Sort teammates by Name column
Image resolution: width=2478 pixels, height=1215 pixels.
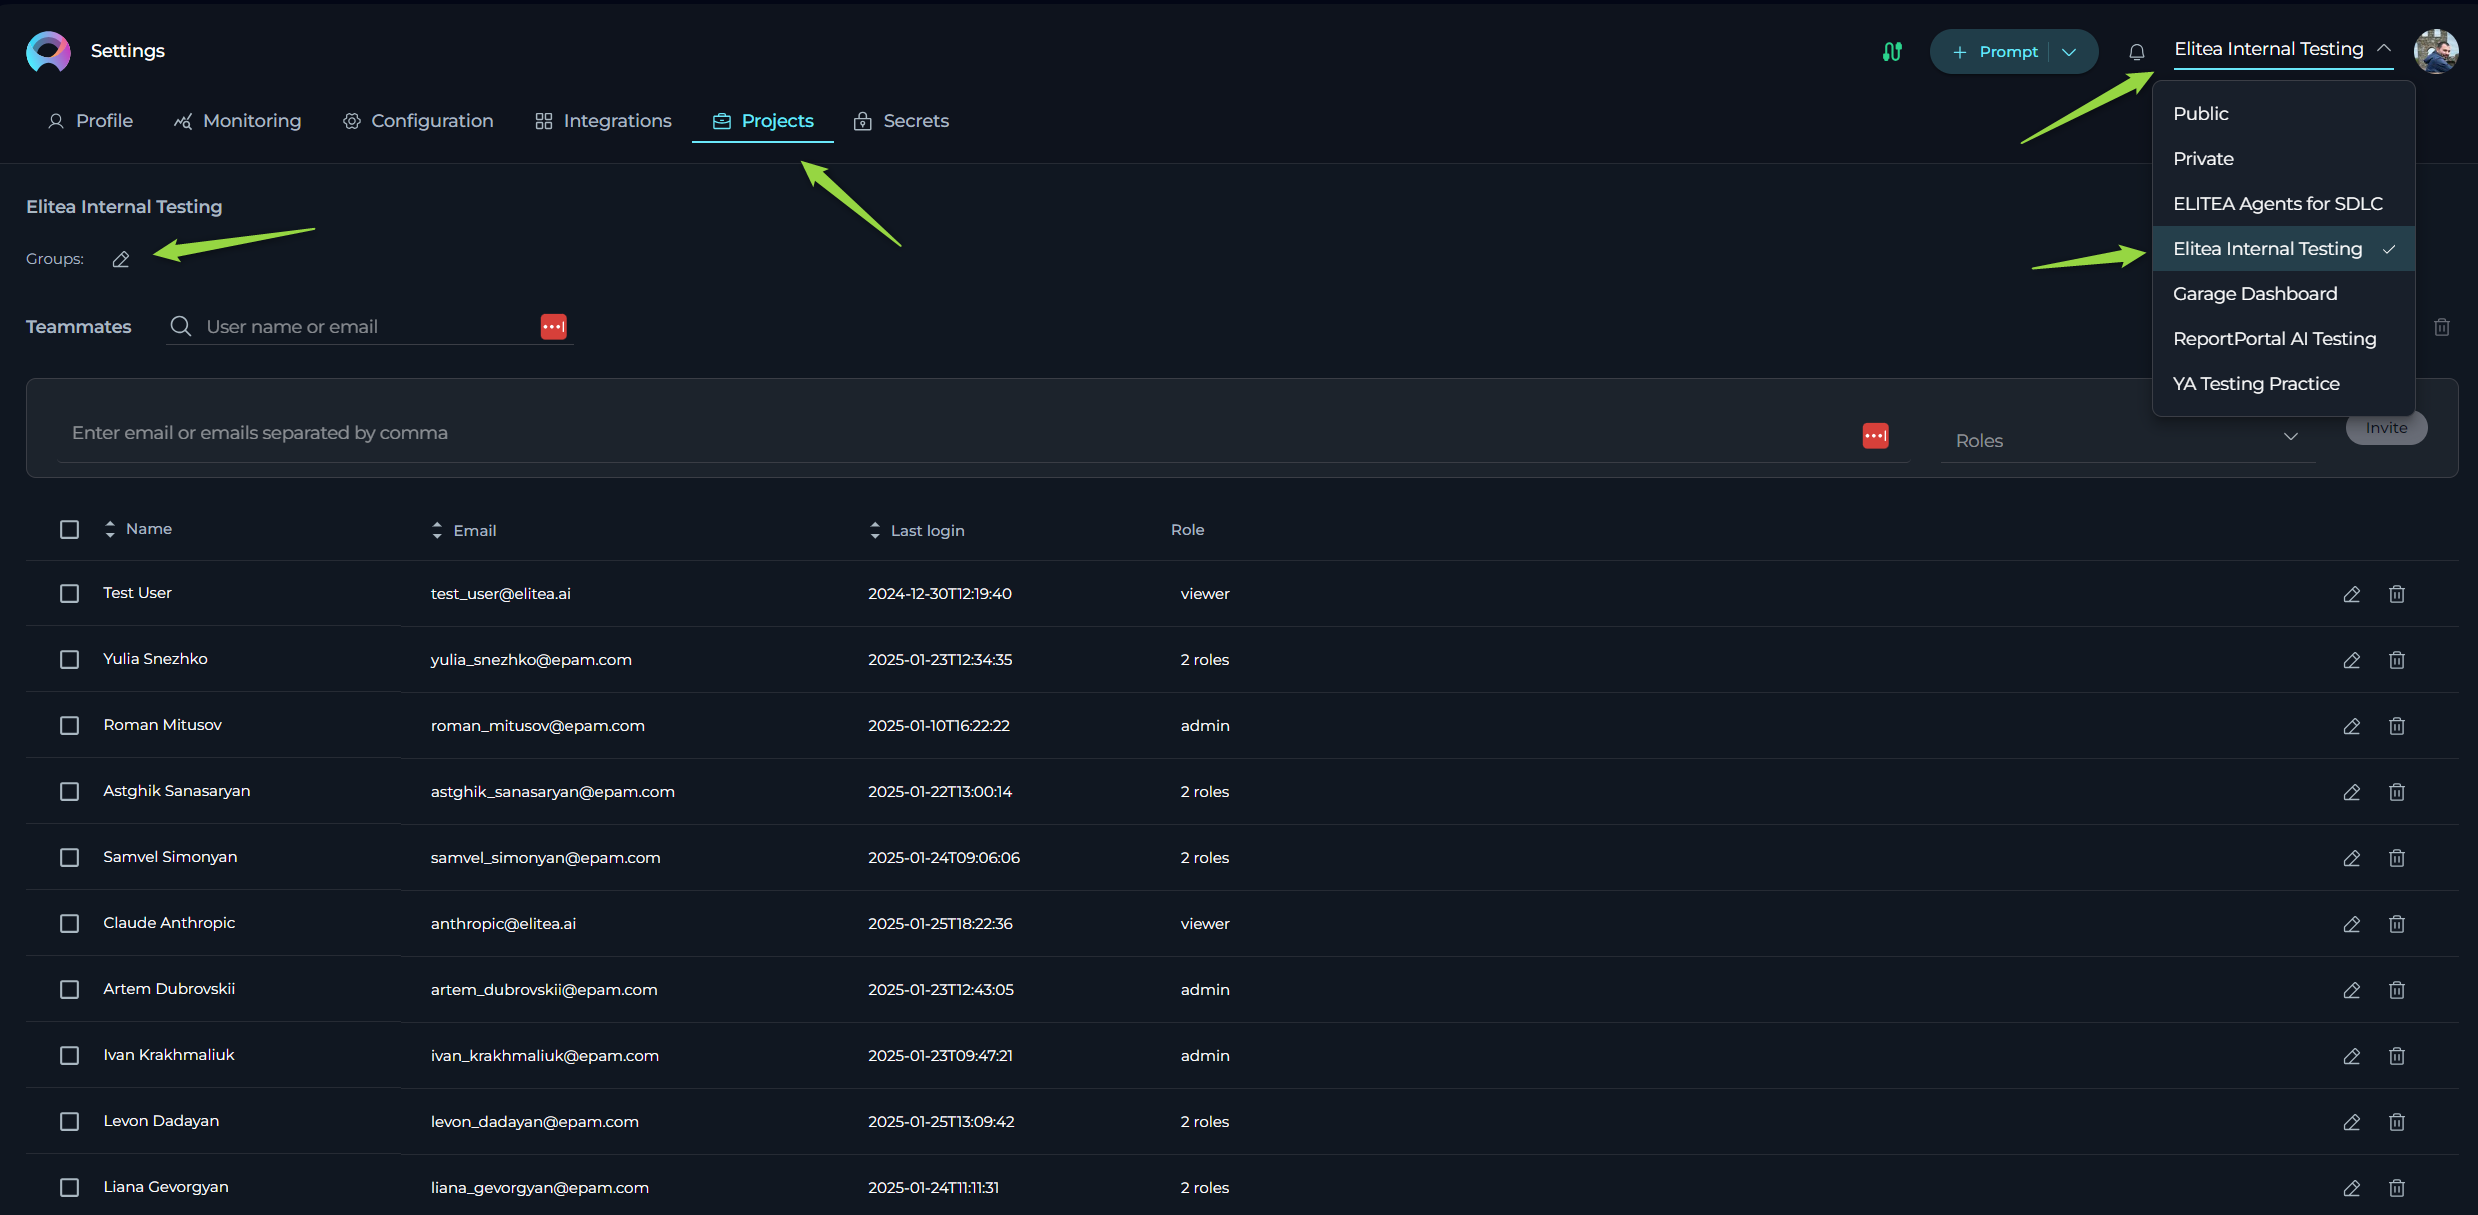(x=139, y=529)
